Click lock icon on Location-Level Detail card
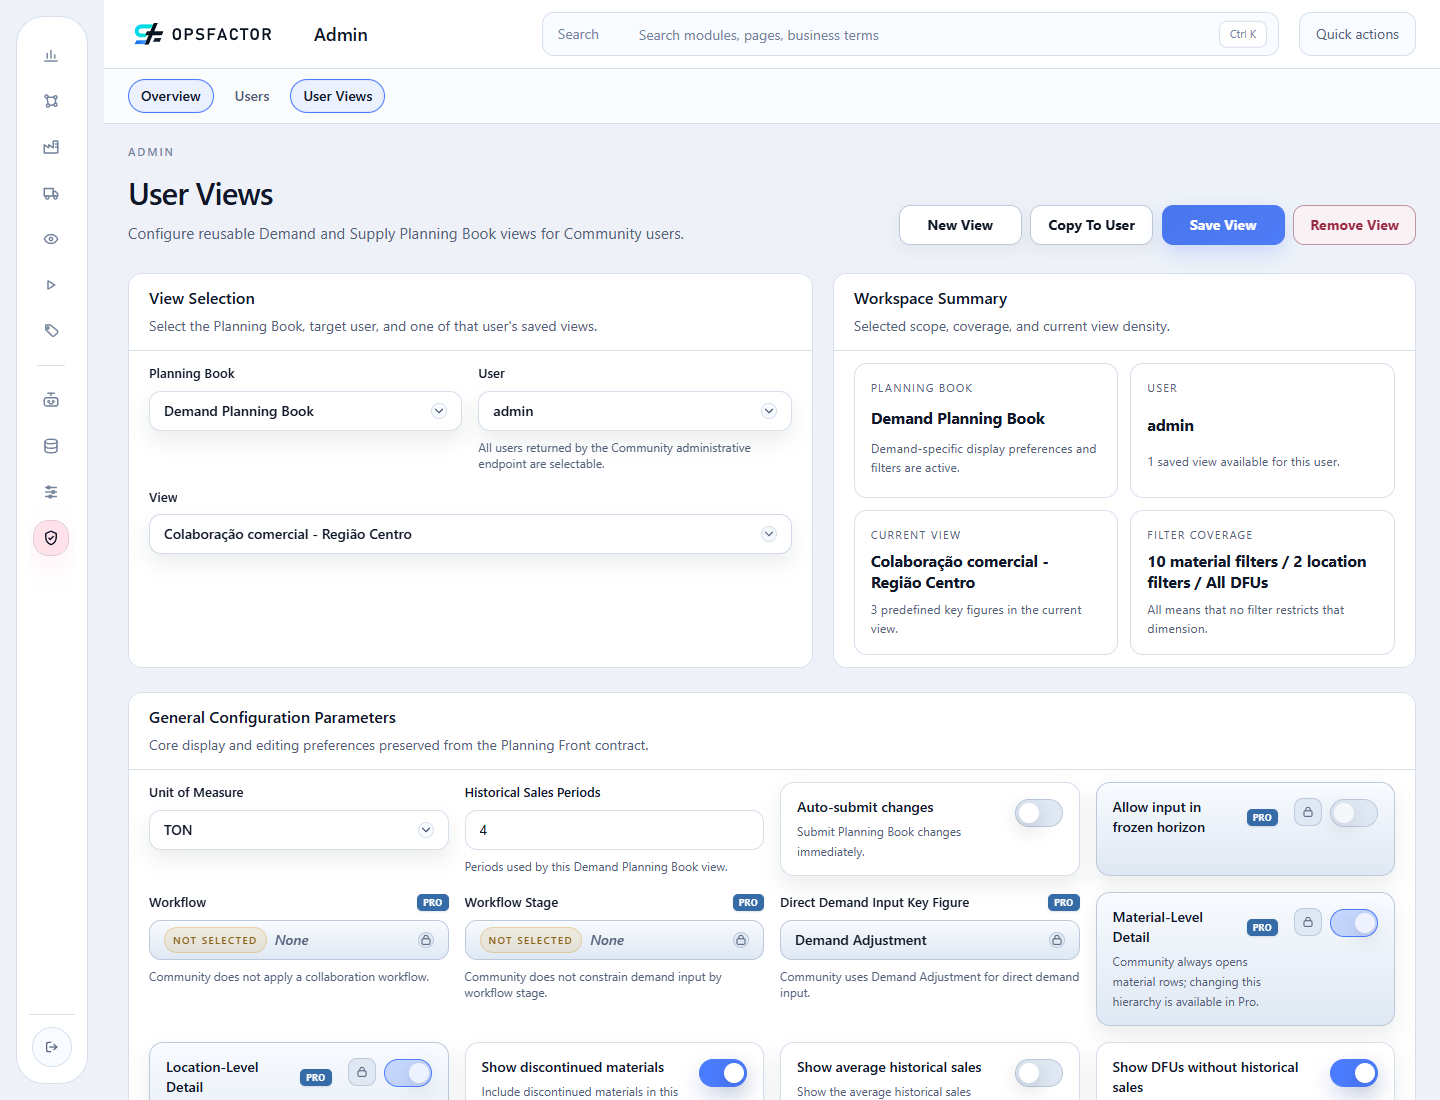The image size is (1440, 1100). tap(362, 1072)
